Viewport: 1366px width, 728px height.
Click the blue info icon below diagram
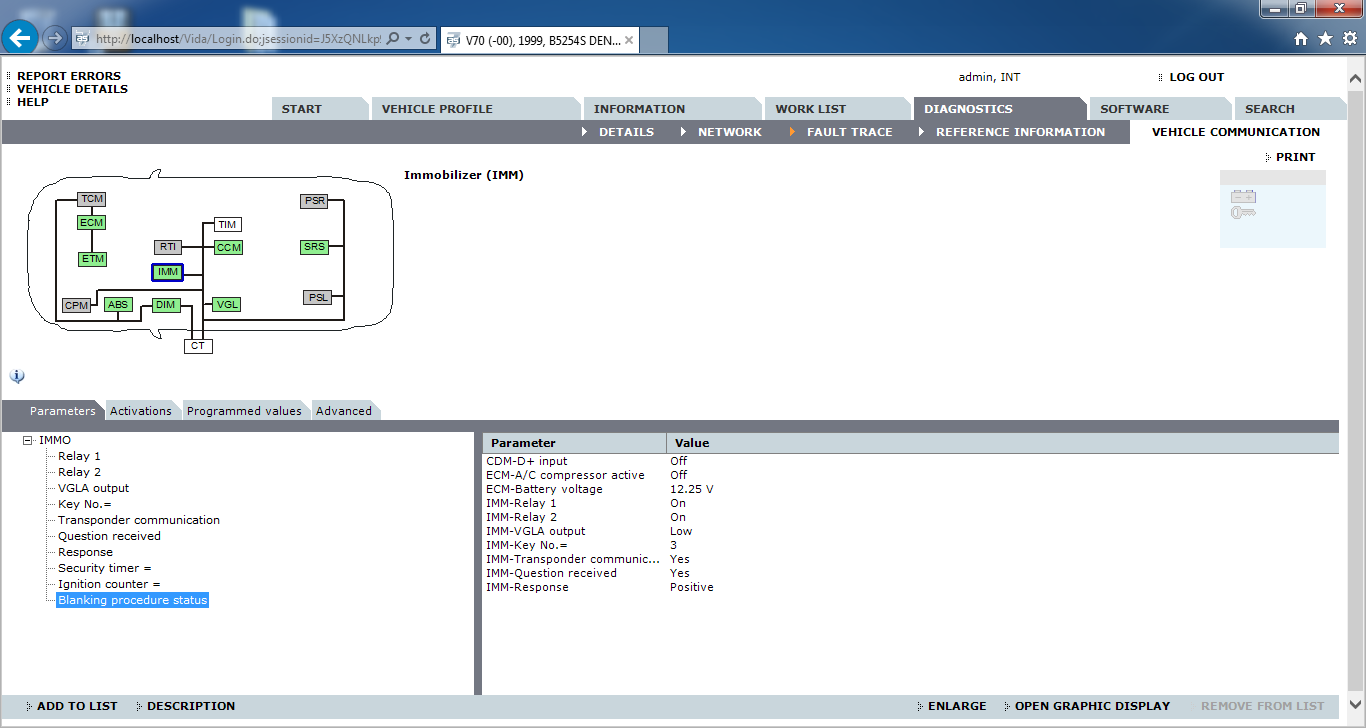point(17,377)
